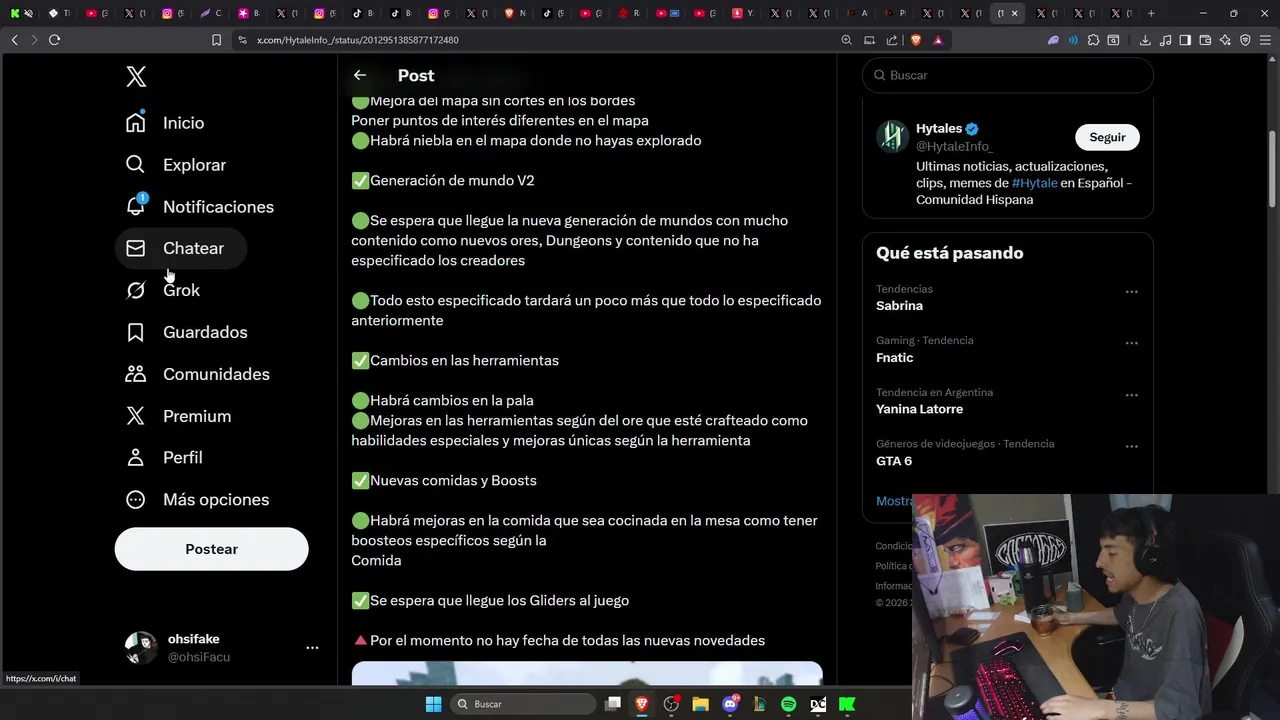Open Guardados bookmarks section
1280x720 pixels.
point(186,332)
